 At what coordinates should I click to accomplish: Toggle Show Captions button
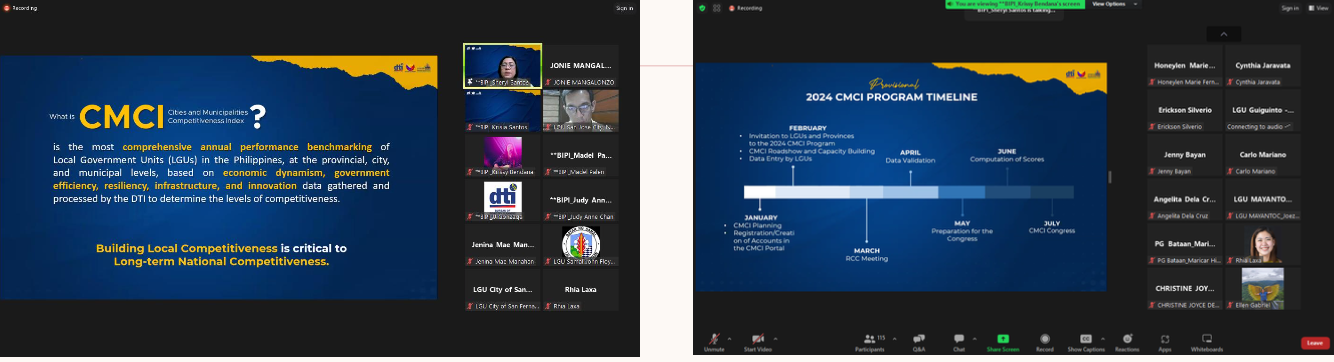(x=1086, y=341)
